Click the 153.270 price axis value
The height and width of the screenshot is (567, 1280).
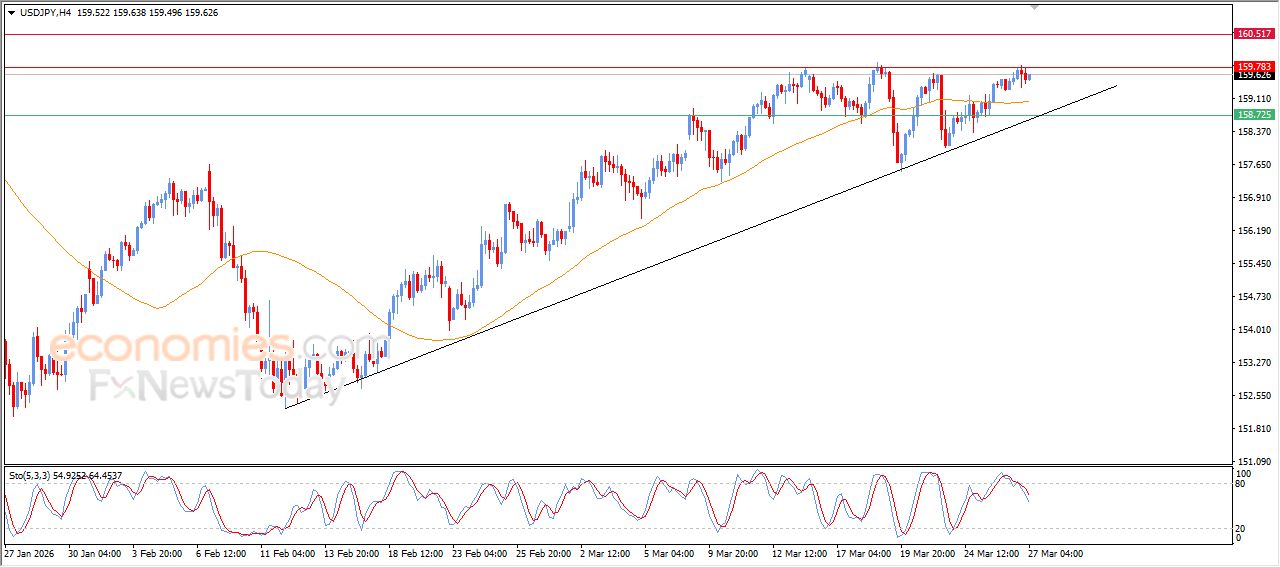click(1253, 363)
